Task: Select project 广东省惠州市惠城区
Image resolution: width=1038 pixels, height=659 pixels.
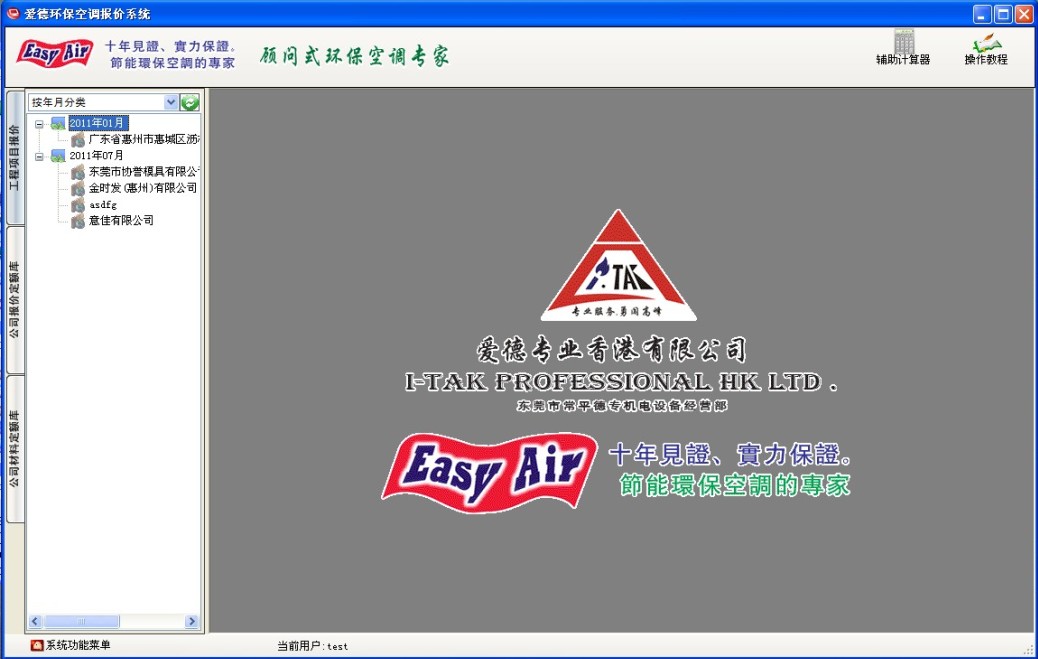Action: tap(144, 139)
